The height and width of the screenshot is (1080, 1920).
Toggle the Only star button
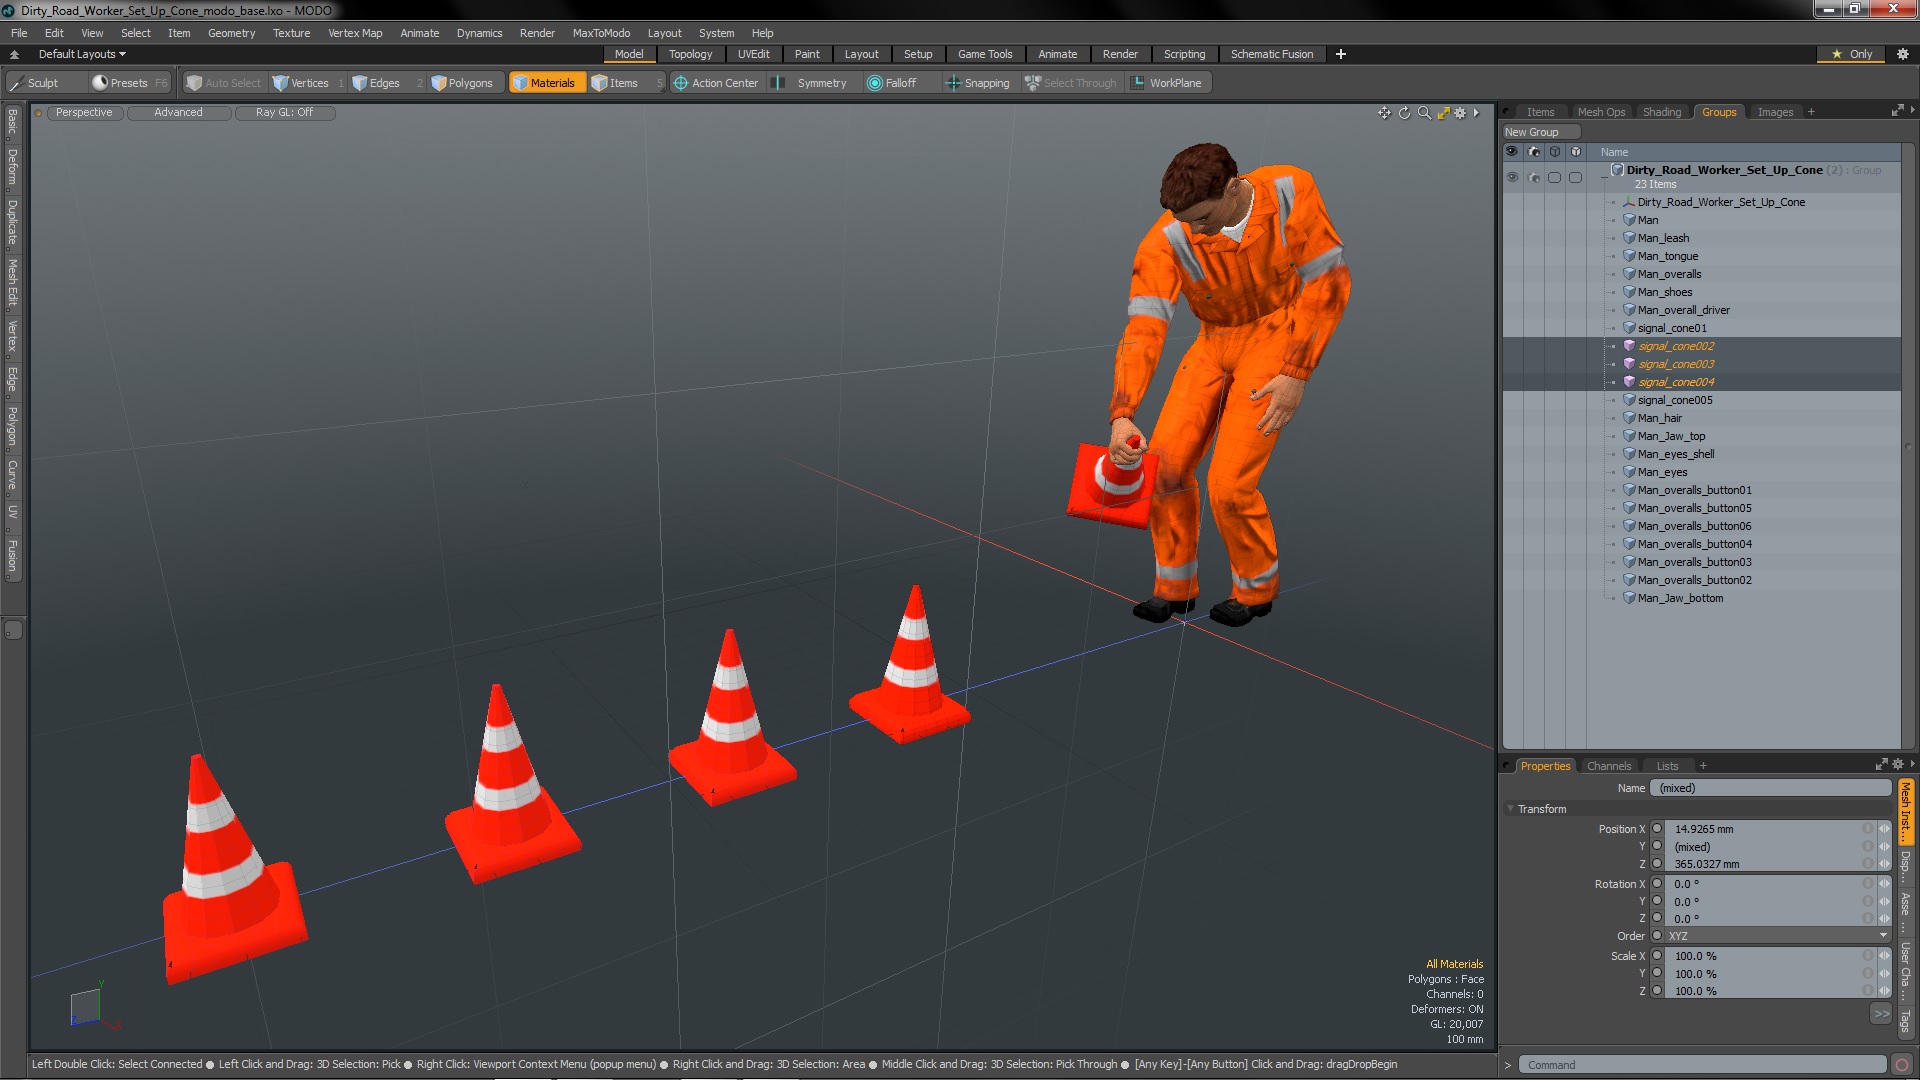1852,54
